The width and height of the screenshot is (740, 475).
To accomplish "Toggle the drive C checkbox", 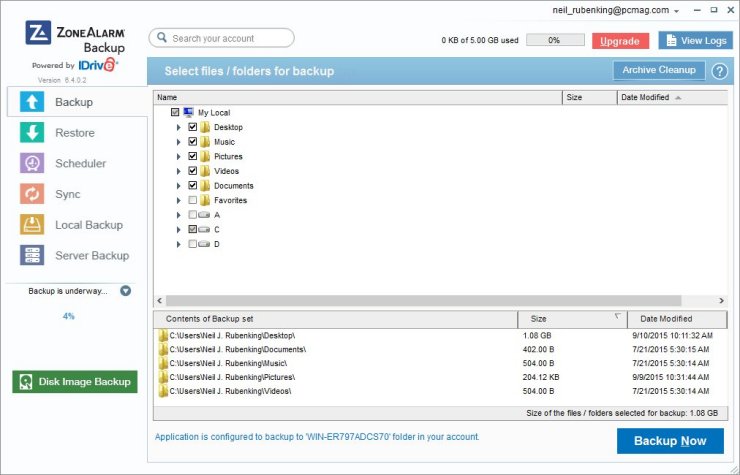I will 193,229.
